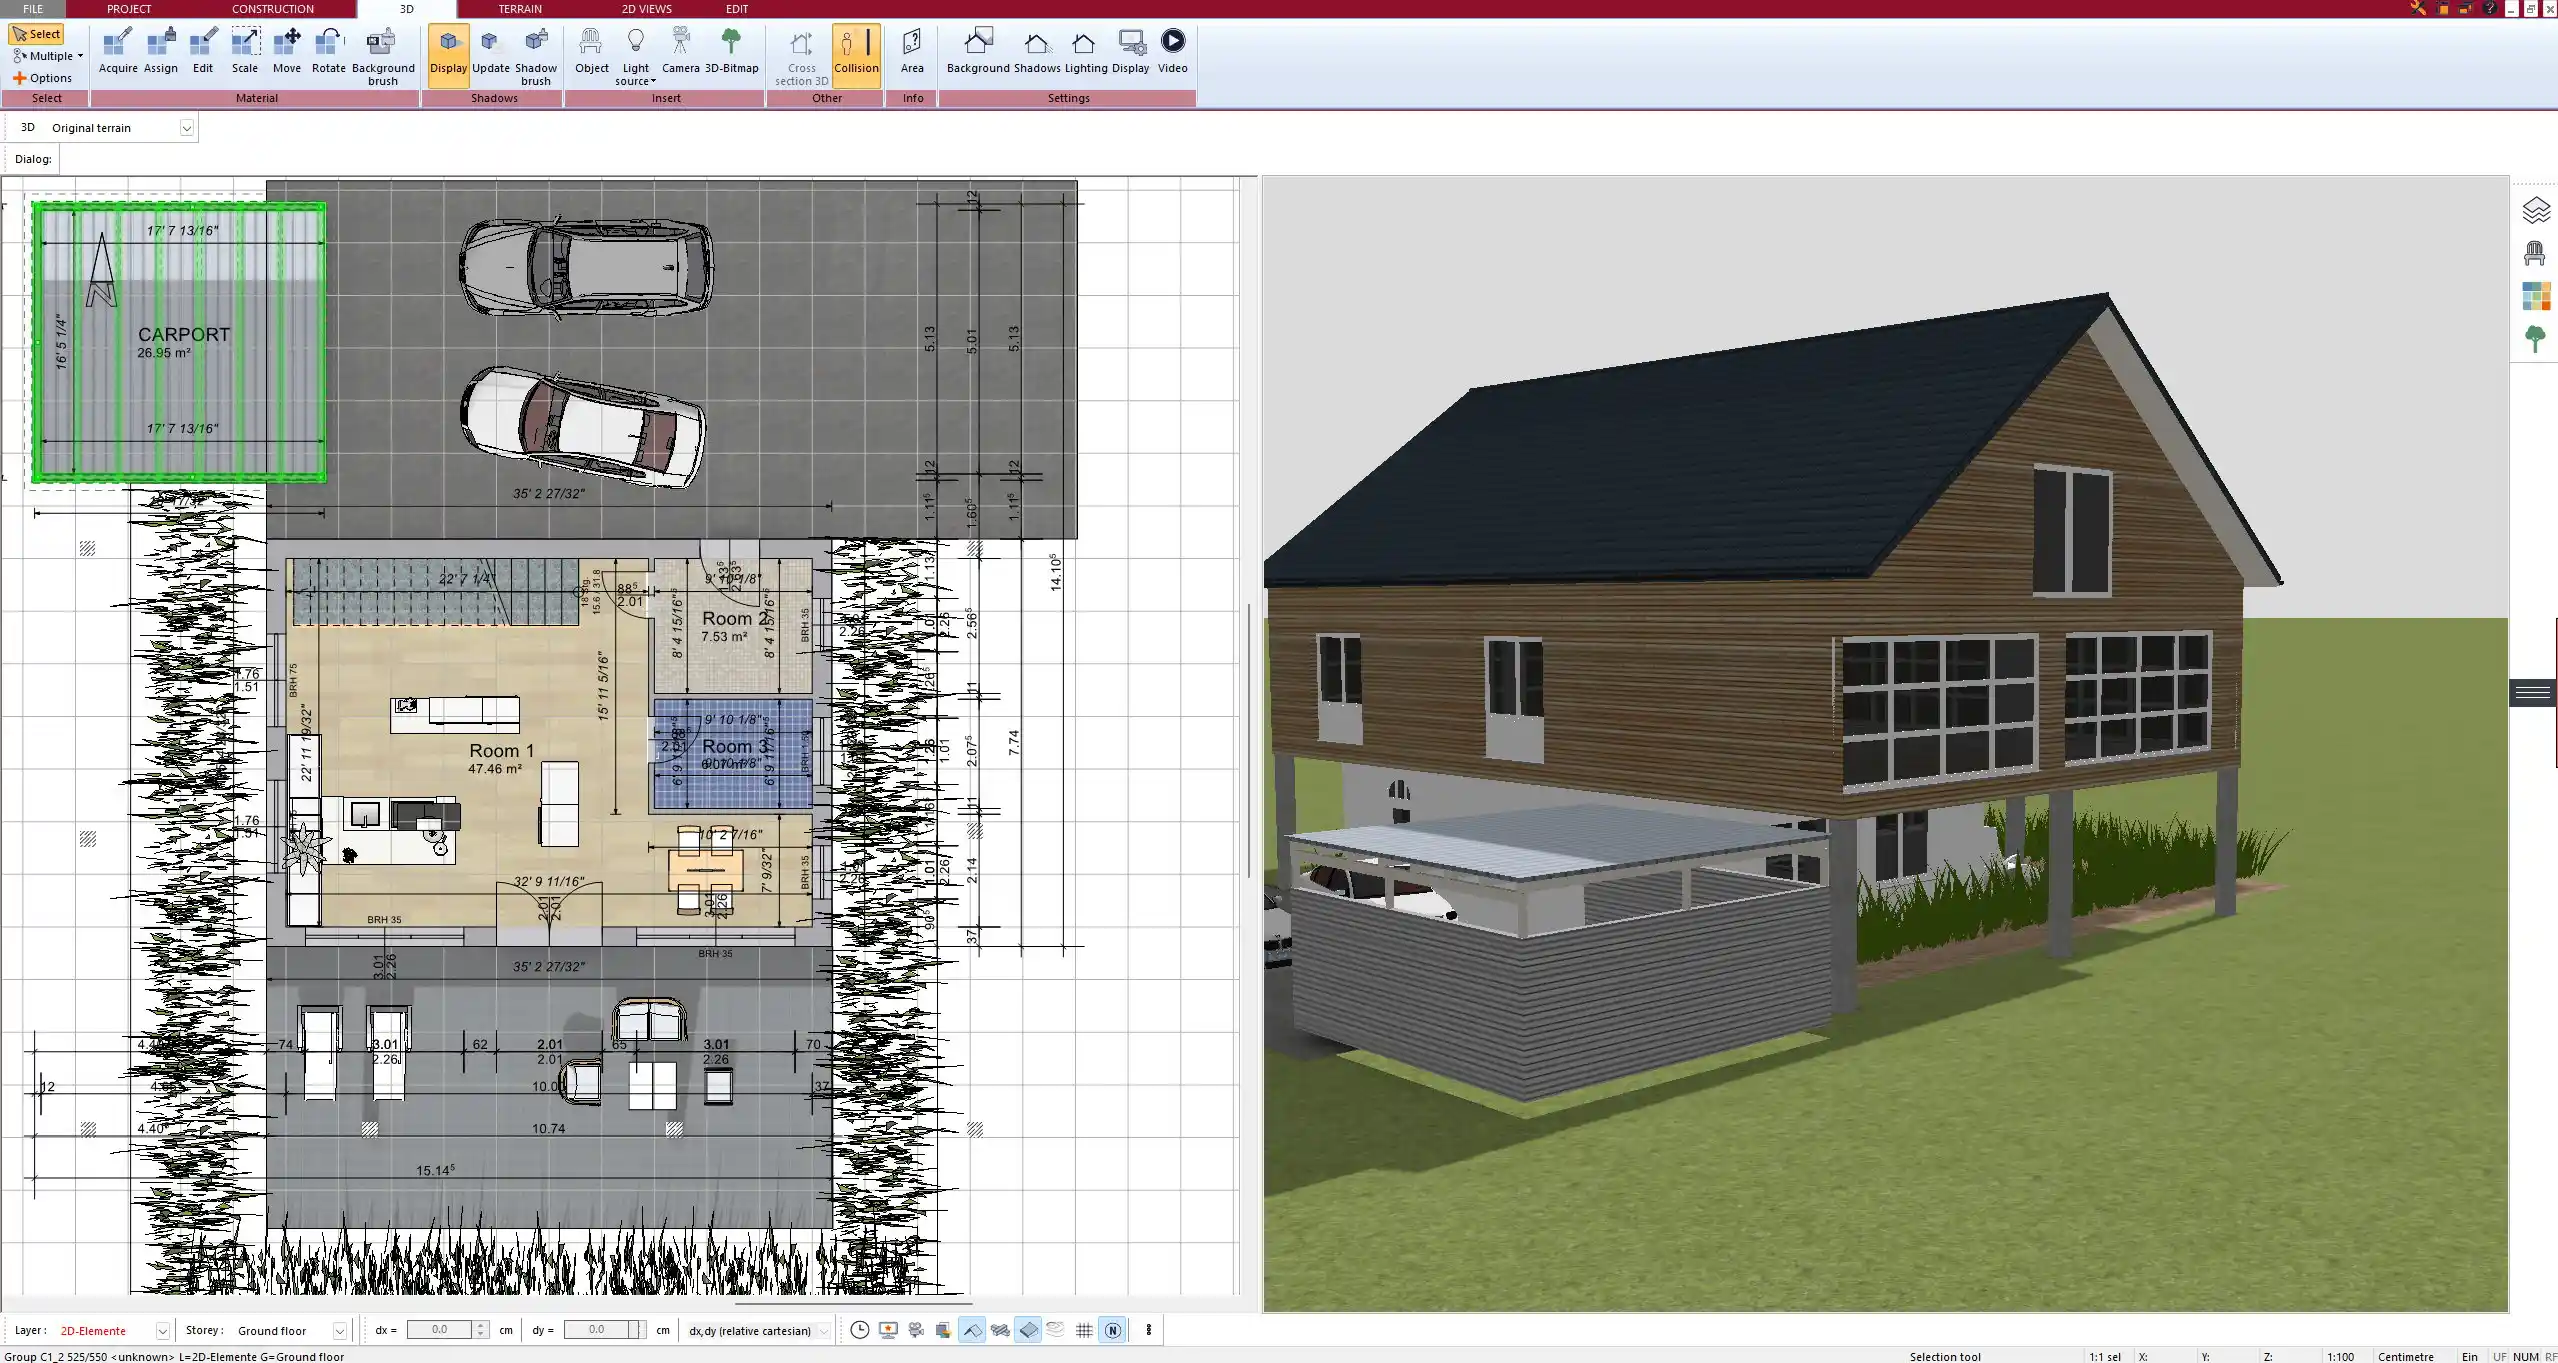Toggle the Collision mode button

[x=856, y=55]
